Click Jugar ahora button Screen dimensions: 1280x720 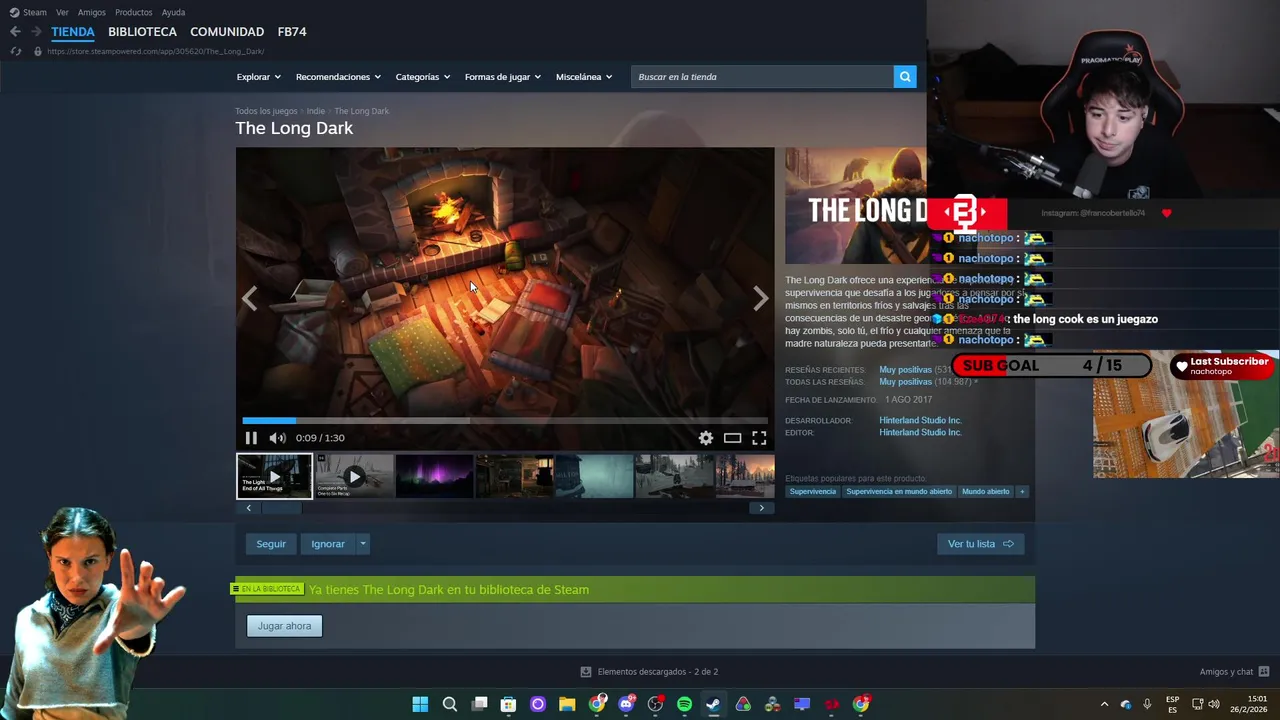284,626
